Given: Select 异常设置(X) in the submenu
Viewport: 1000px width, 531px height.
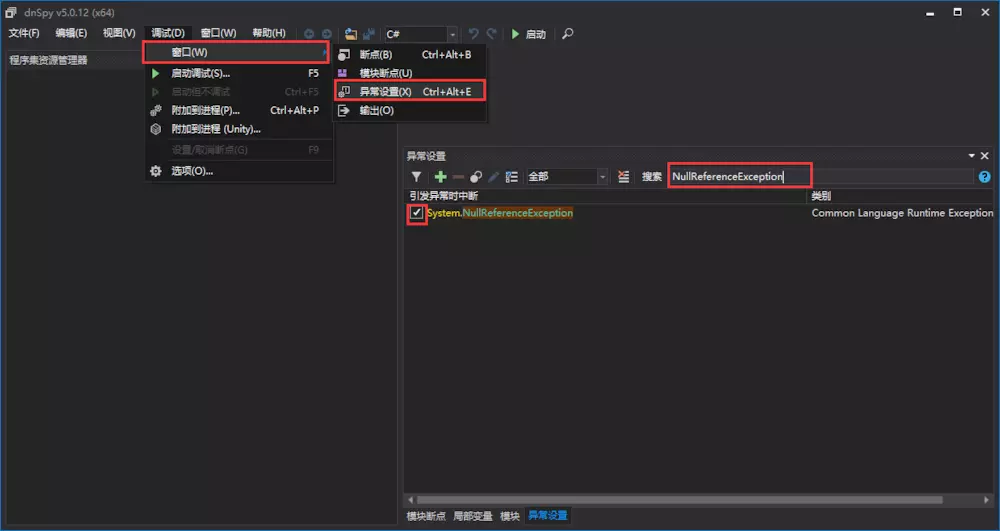Looking at the screenshot, I should [x=409, y=91].
